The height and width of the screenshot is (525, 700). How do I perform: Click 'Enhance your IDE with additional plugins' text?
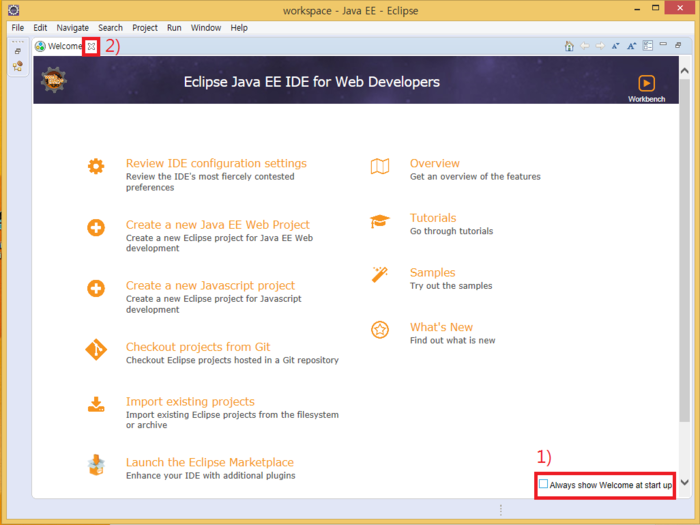click(210, 475)
